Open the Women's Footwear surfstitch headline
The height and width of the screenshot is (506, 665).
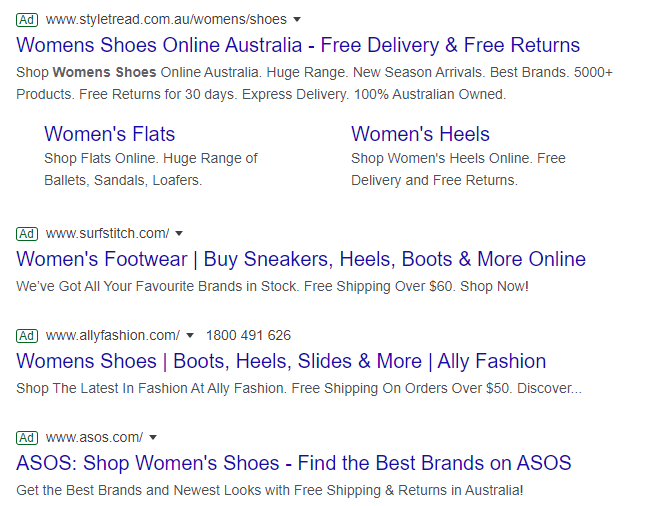301,259
